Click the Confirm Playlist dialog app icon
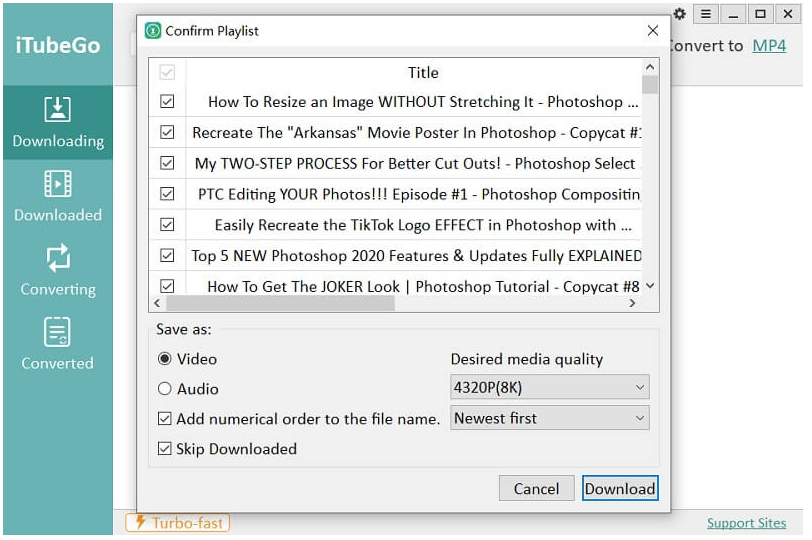The height and width of the screenshot is (540, 812). coord(153,31)
